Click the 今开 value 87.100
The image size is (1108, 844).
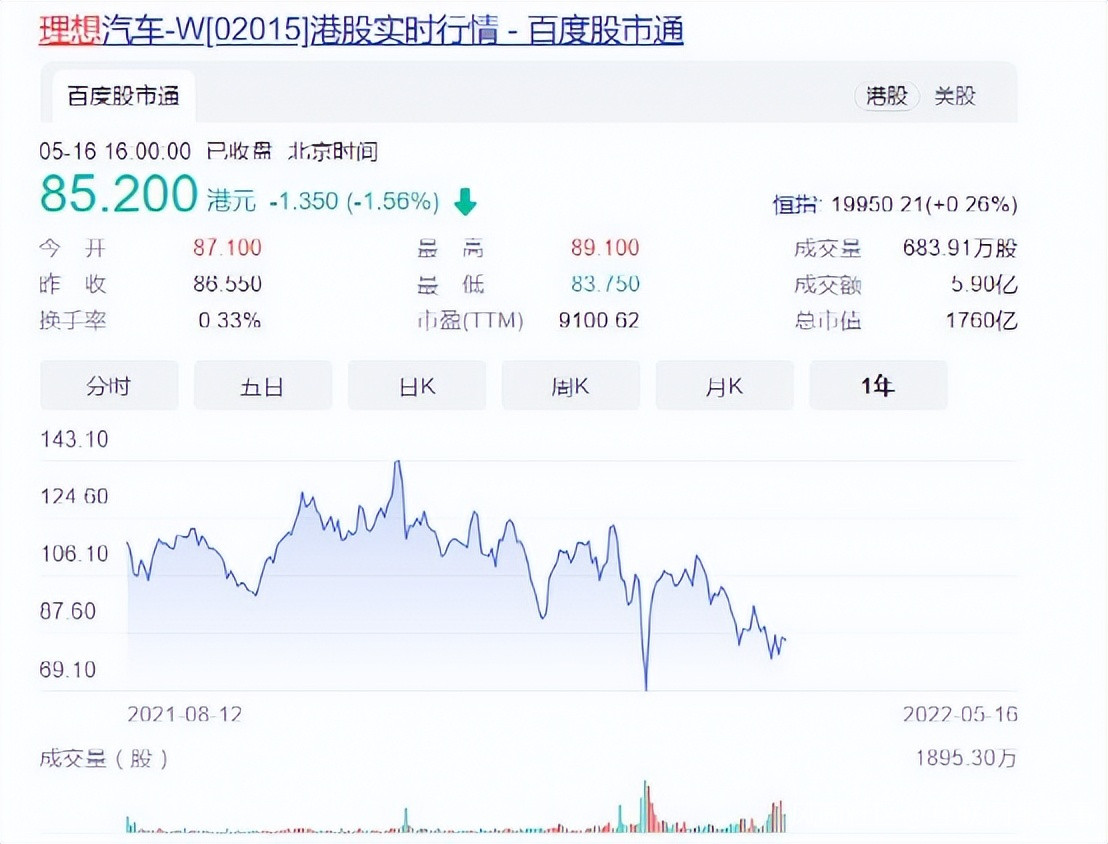[228, 247]
